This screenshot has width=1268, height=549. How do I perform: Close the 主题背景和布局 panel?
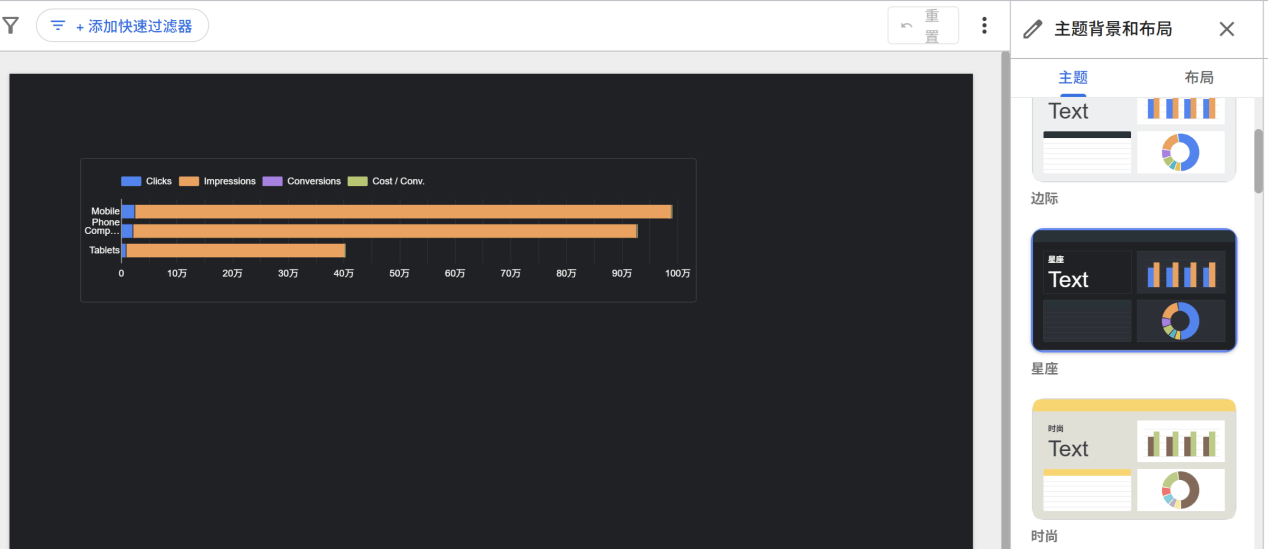[1227, 29]
